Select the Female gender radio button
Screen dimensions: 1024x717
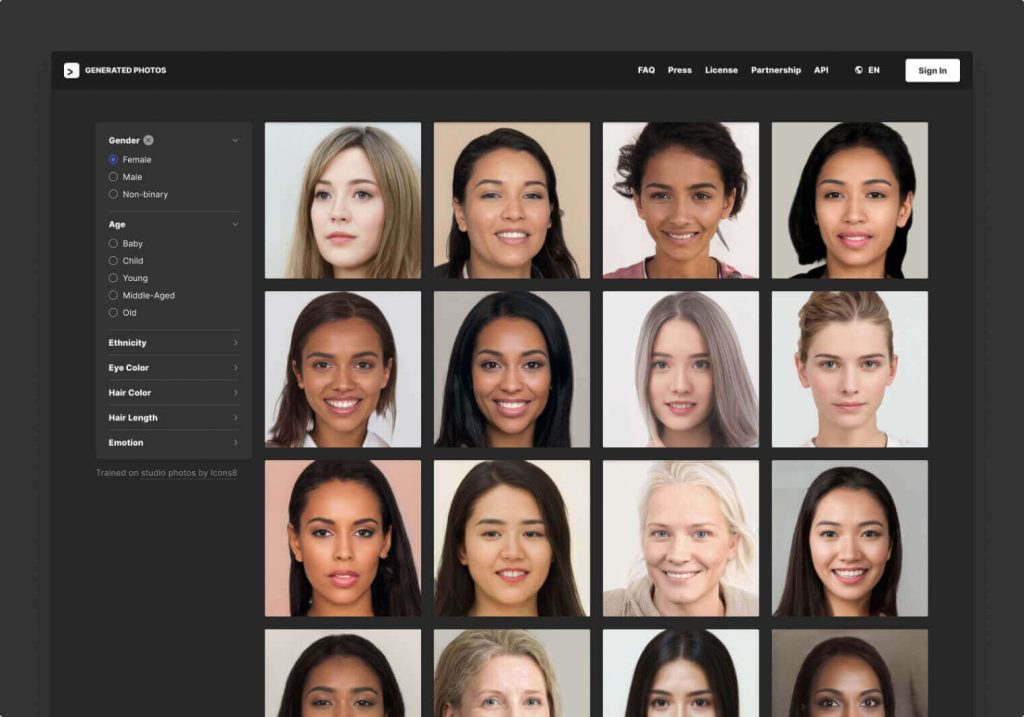113,159
